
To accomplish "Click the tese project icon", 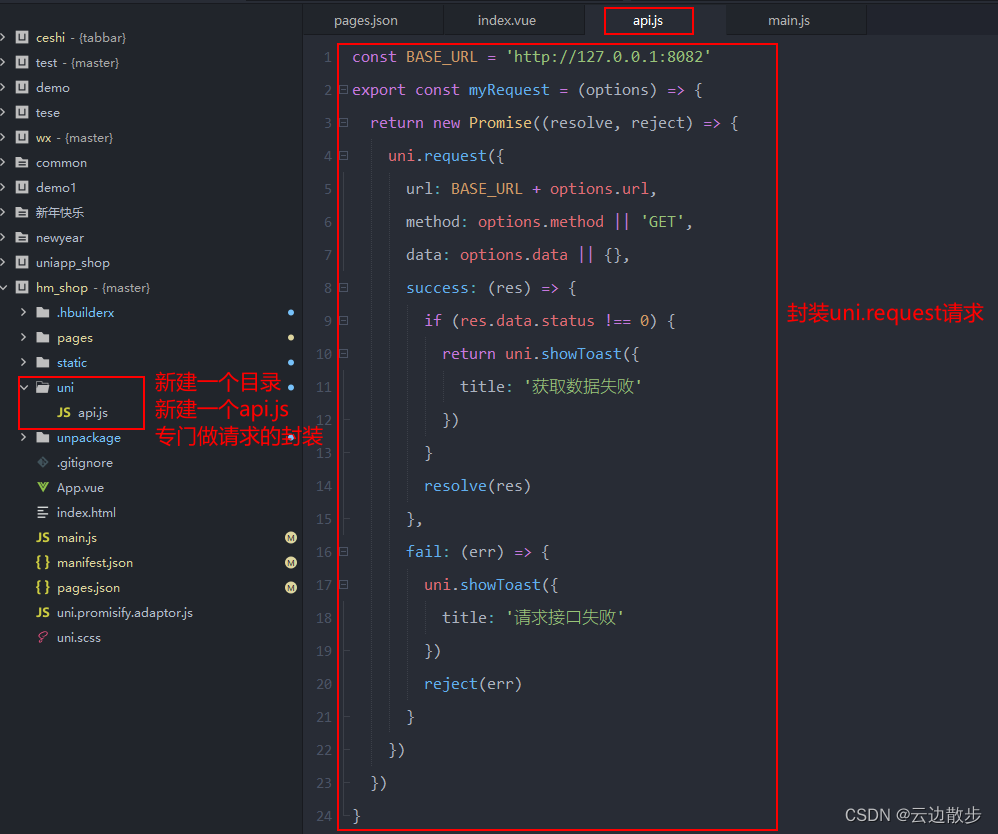I will tap(22, 113).
